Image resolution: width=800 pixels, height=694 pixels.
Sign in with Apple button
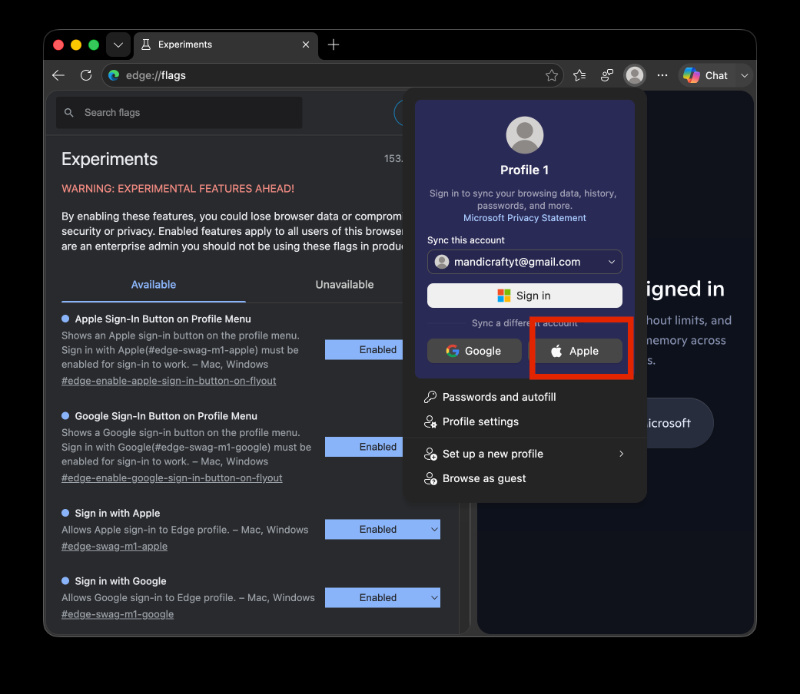(578, 351)
